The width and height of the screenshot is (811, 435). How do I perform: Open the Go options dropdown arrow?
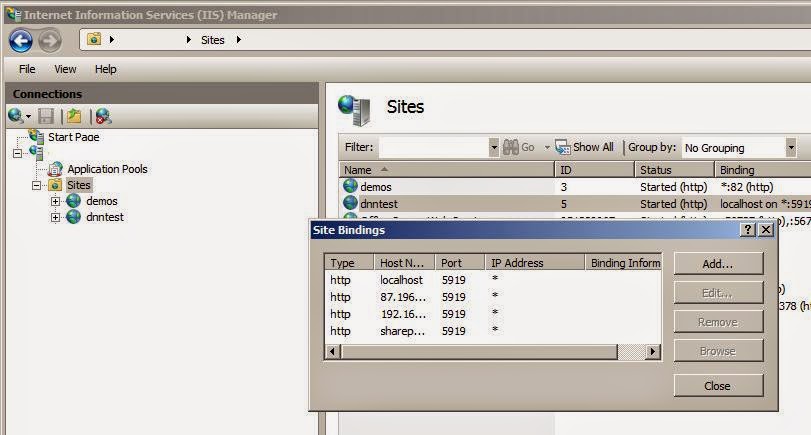tap(547, 148)
